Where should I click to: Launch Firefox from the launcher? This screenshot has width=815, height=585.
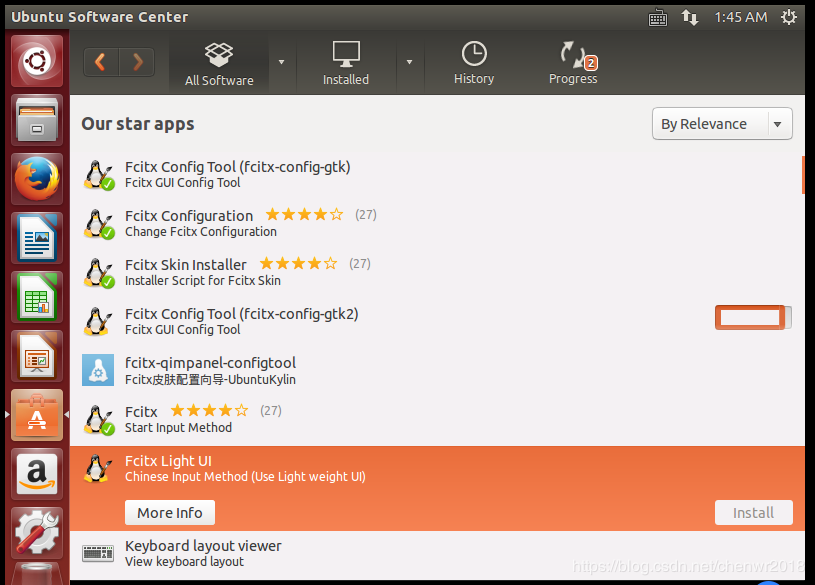pyautogui.click(x=37, y=179)
